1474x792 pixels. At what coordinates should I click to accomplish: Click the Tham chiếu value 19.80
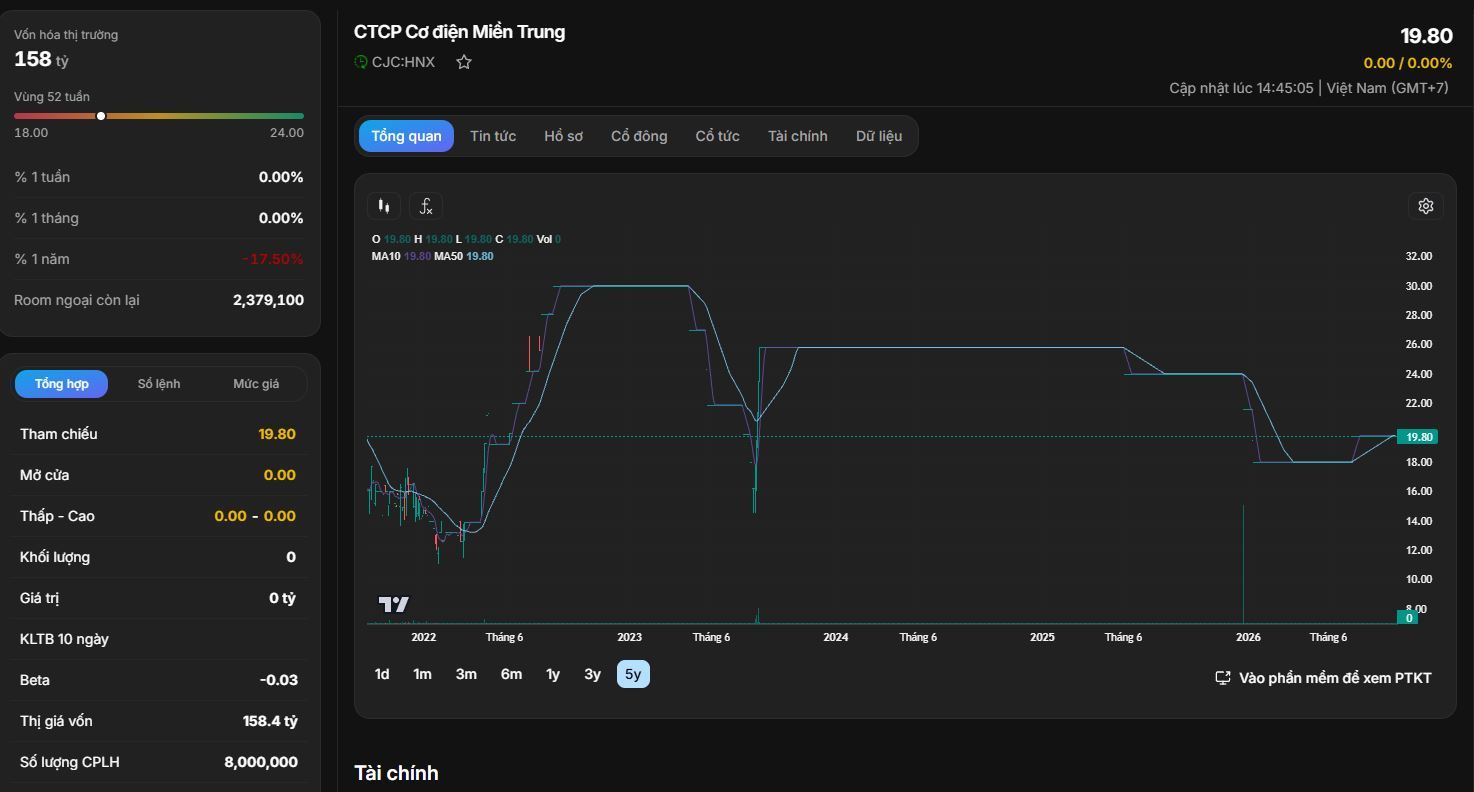tap(277, 434)
